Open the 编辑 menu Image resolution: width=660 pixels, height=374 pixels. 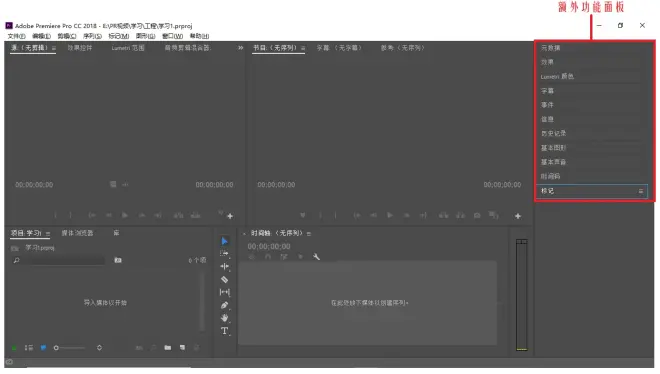click(41, 36)
